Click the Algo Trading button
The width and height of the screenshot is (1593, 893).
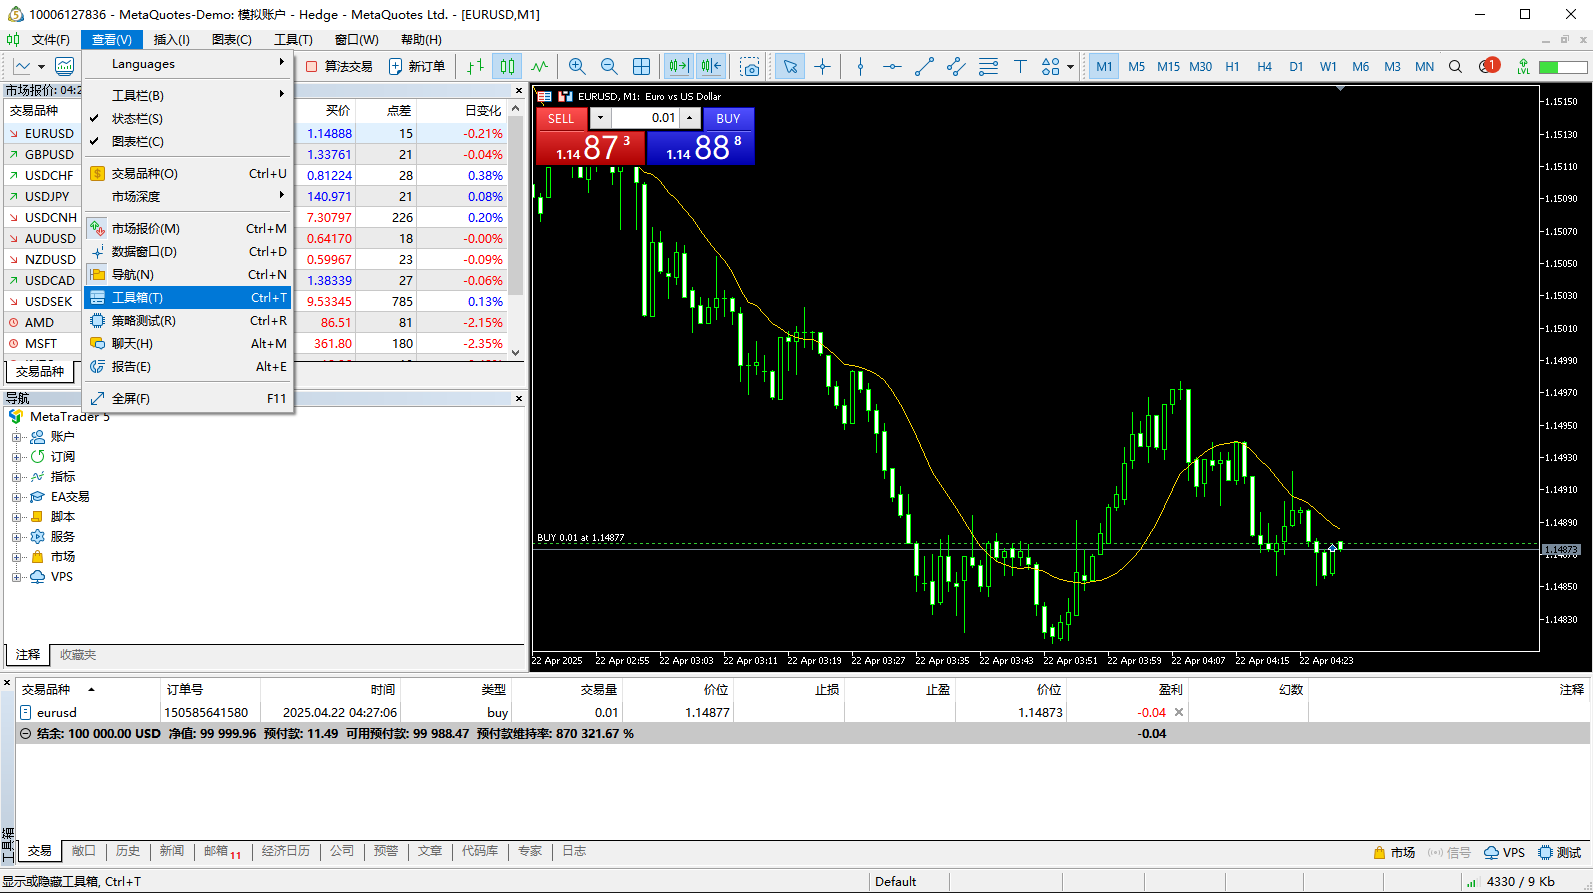(339, 66)
